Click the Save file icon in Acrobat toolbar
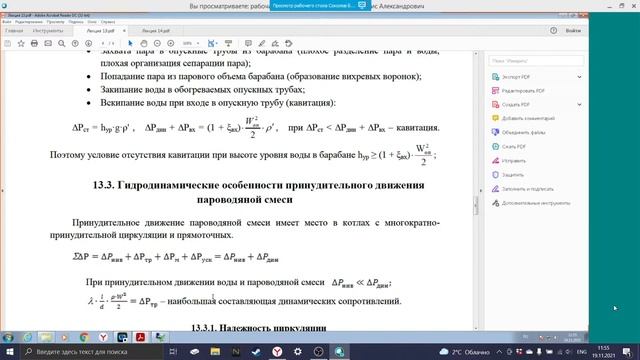The image size is (640, 360). tap(7, 43)
